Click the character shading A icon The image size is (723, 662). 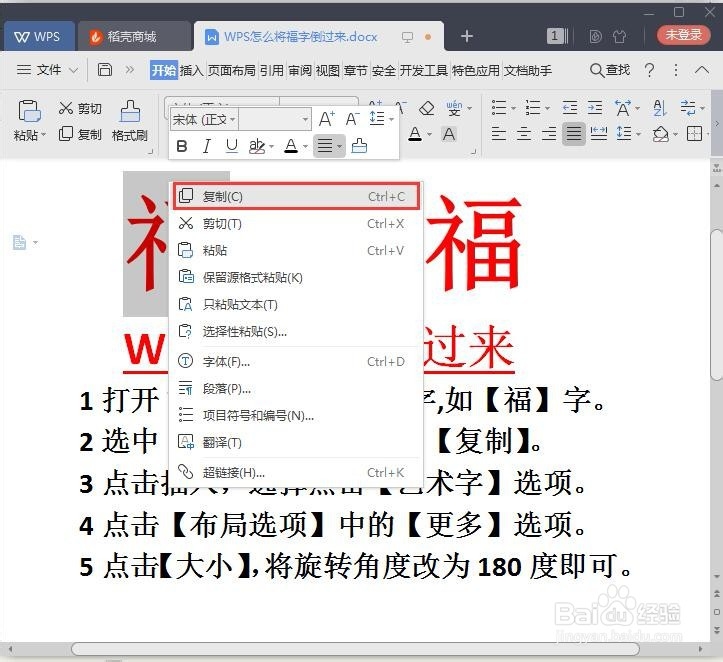click(449, 134)
